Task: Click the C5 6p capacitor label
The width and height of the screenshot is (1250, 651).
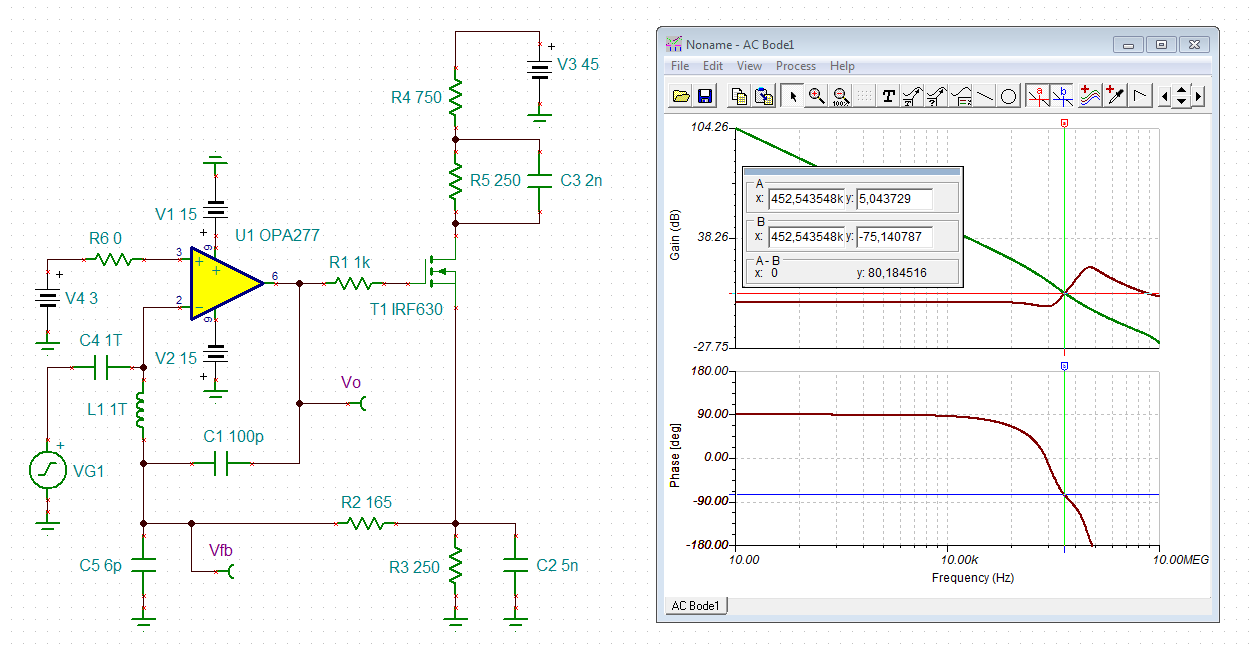Action: 100,565
